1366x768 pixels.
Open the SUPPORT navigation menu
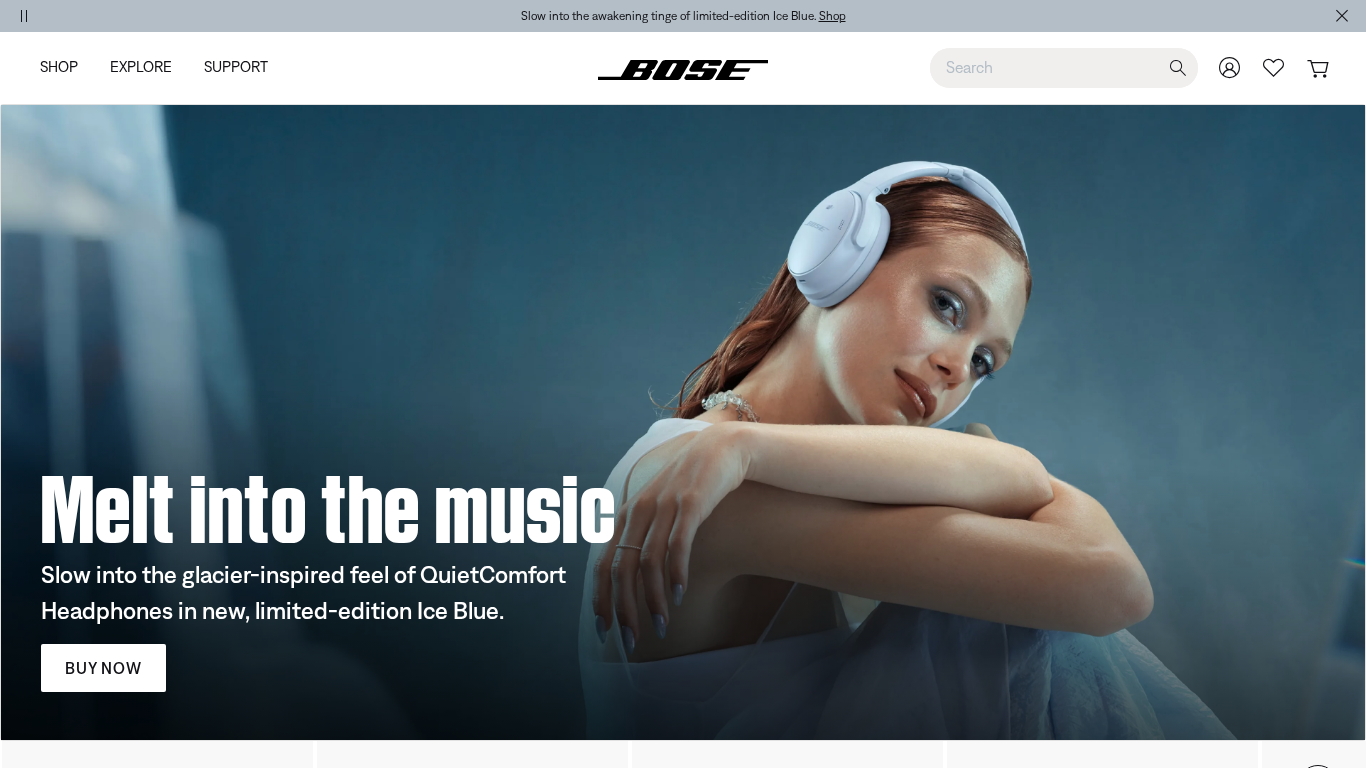coord(236,67)
